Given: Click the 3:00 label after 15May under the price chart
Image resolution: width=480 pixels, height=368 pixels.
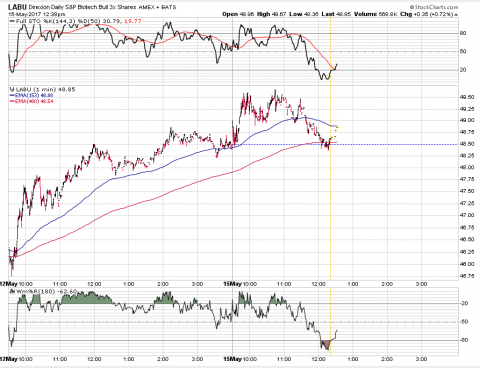Looking at the screenshot, I should tap(422, 284).
